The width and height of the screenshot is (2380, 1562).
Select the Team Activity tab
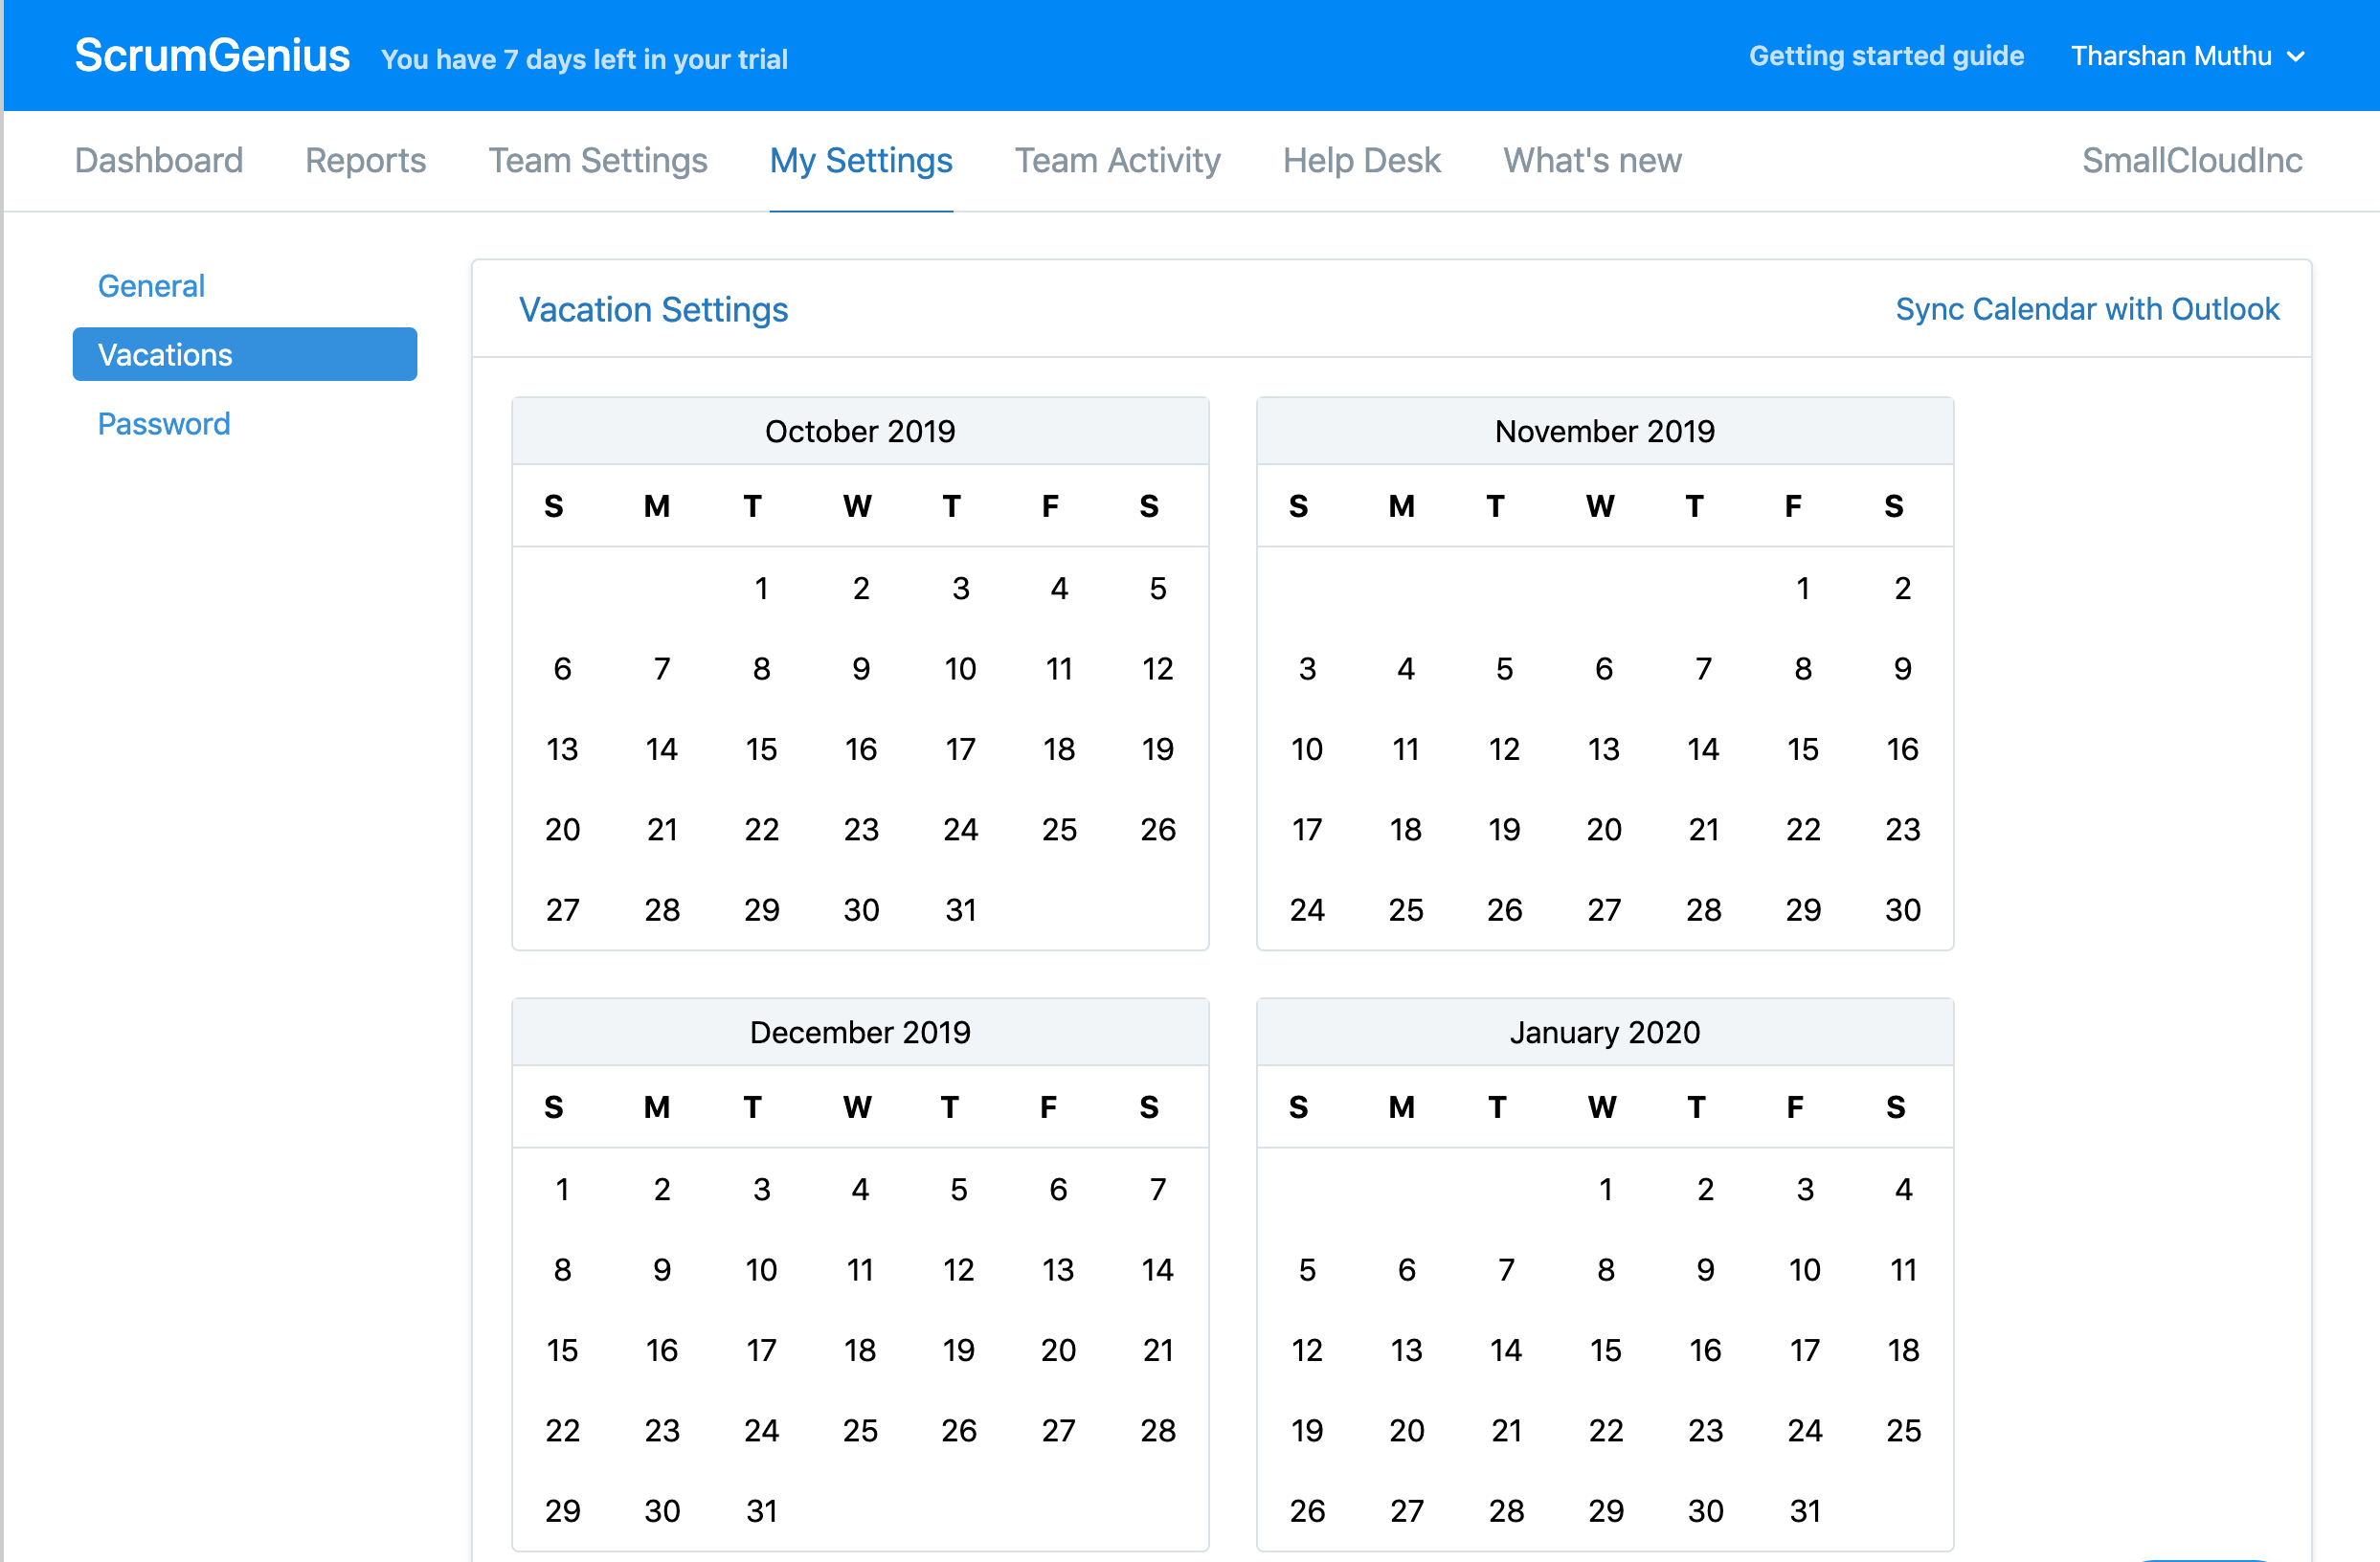[x=1117, y=160]
